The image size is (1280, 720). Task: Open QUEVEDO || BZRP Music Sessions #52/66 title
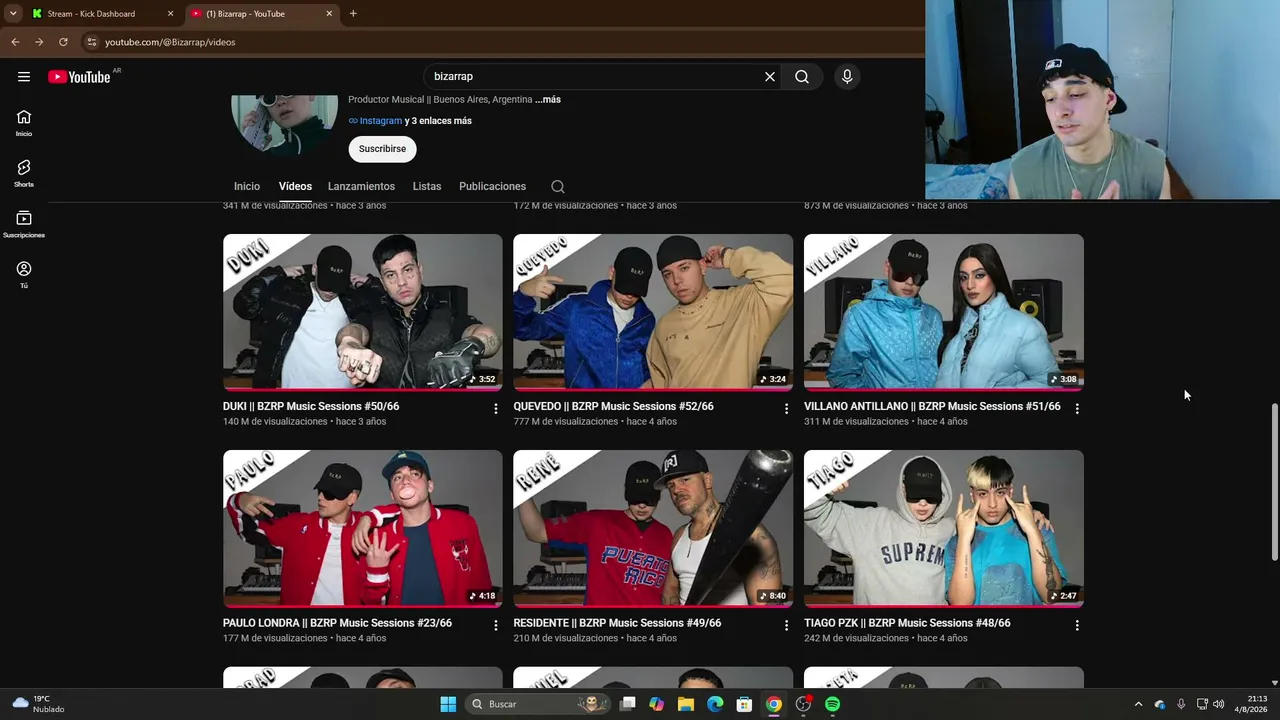coord(613,407)
